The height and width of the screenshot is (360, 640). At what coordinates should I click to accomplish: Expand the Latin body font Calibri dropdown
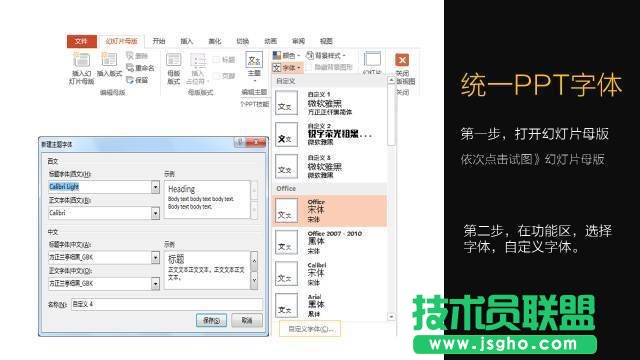[155, 213]
